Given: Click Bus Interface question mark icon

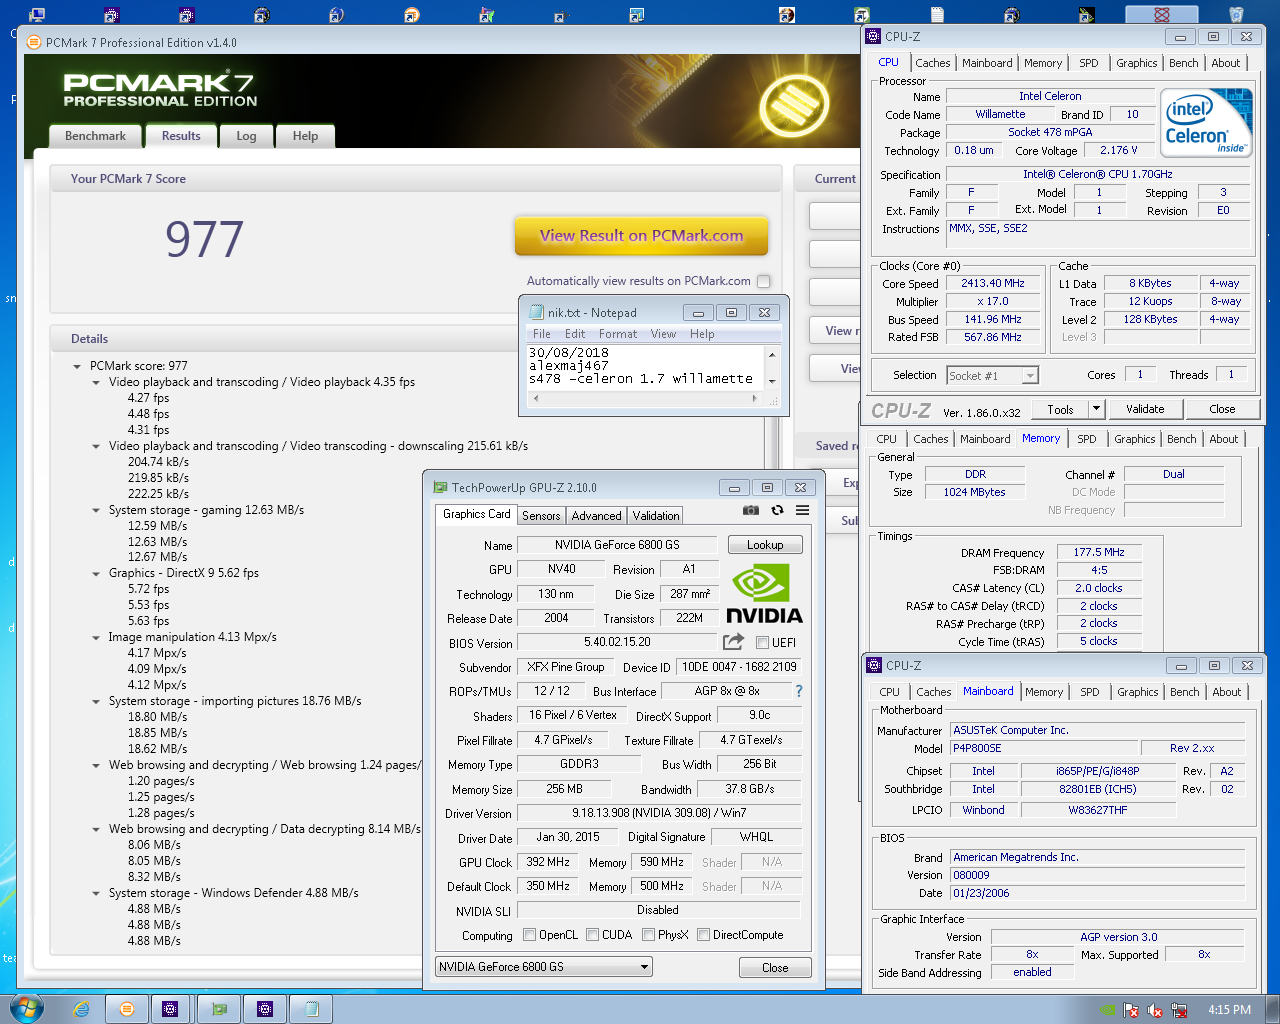Looking at the screenshot, I should (798, 691).
